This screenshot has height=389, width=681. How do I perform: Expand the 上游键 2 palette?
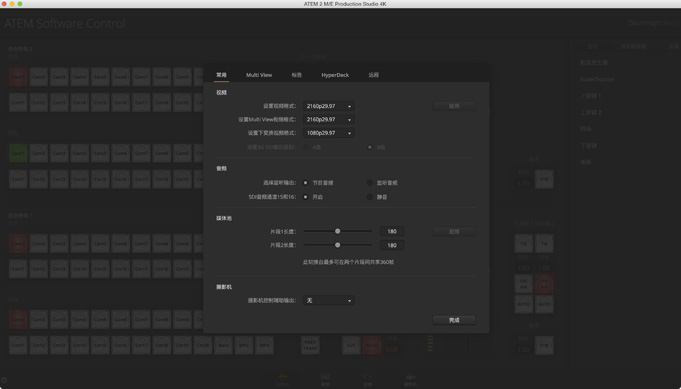pos(591,112)
